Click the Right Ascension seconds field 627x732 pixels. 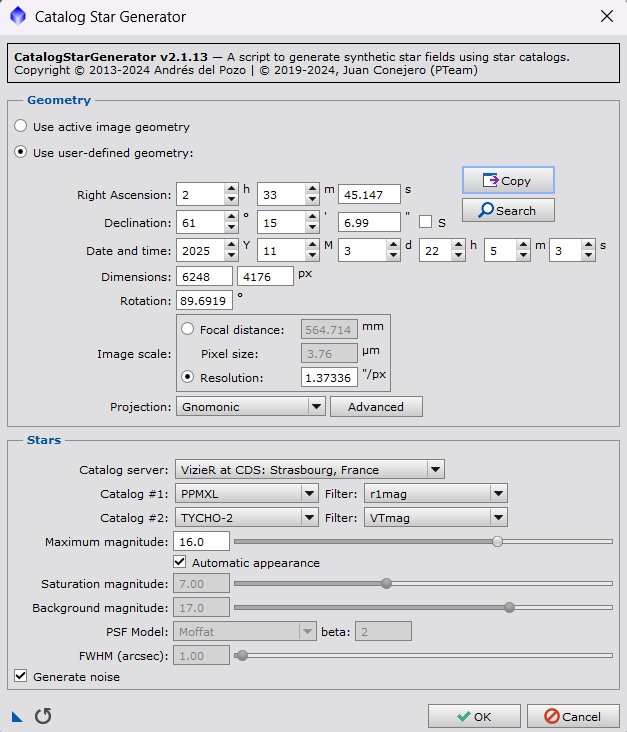(369, 194)
